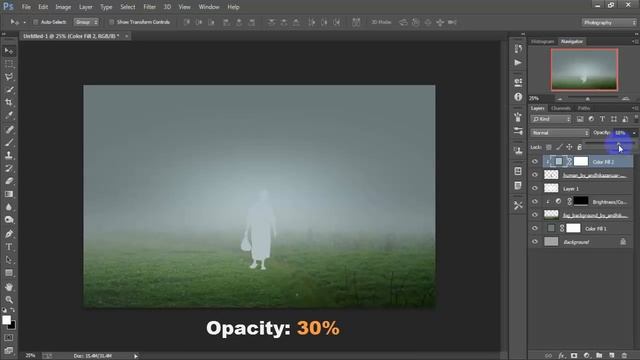Hide the Layer 1 layer
This screenshot has width=640, height=360.
coord(535,188)
